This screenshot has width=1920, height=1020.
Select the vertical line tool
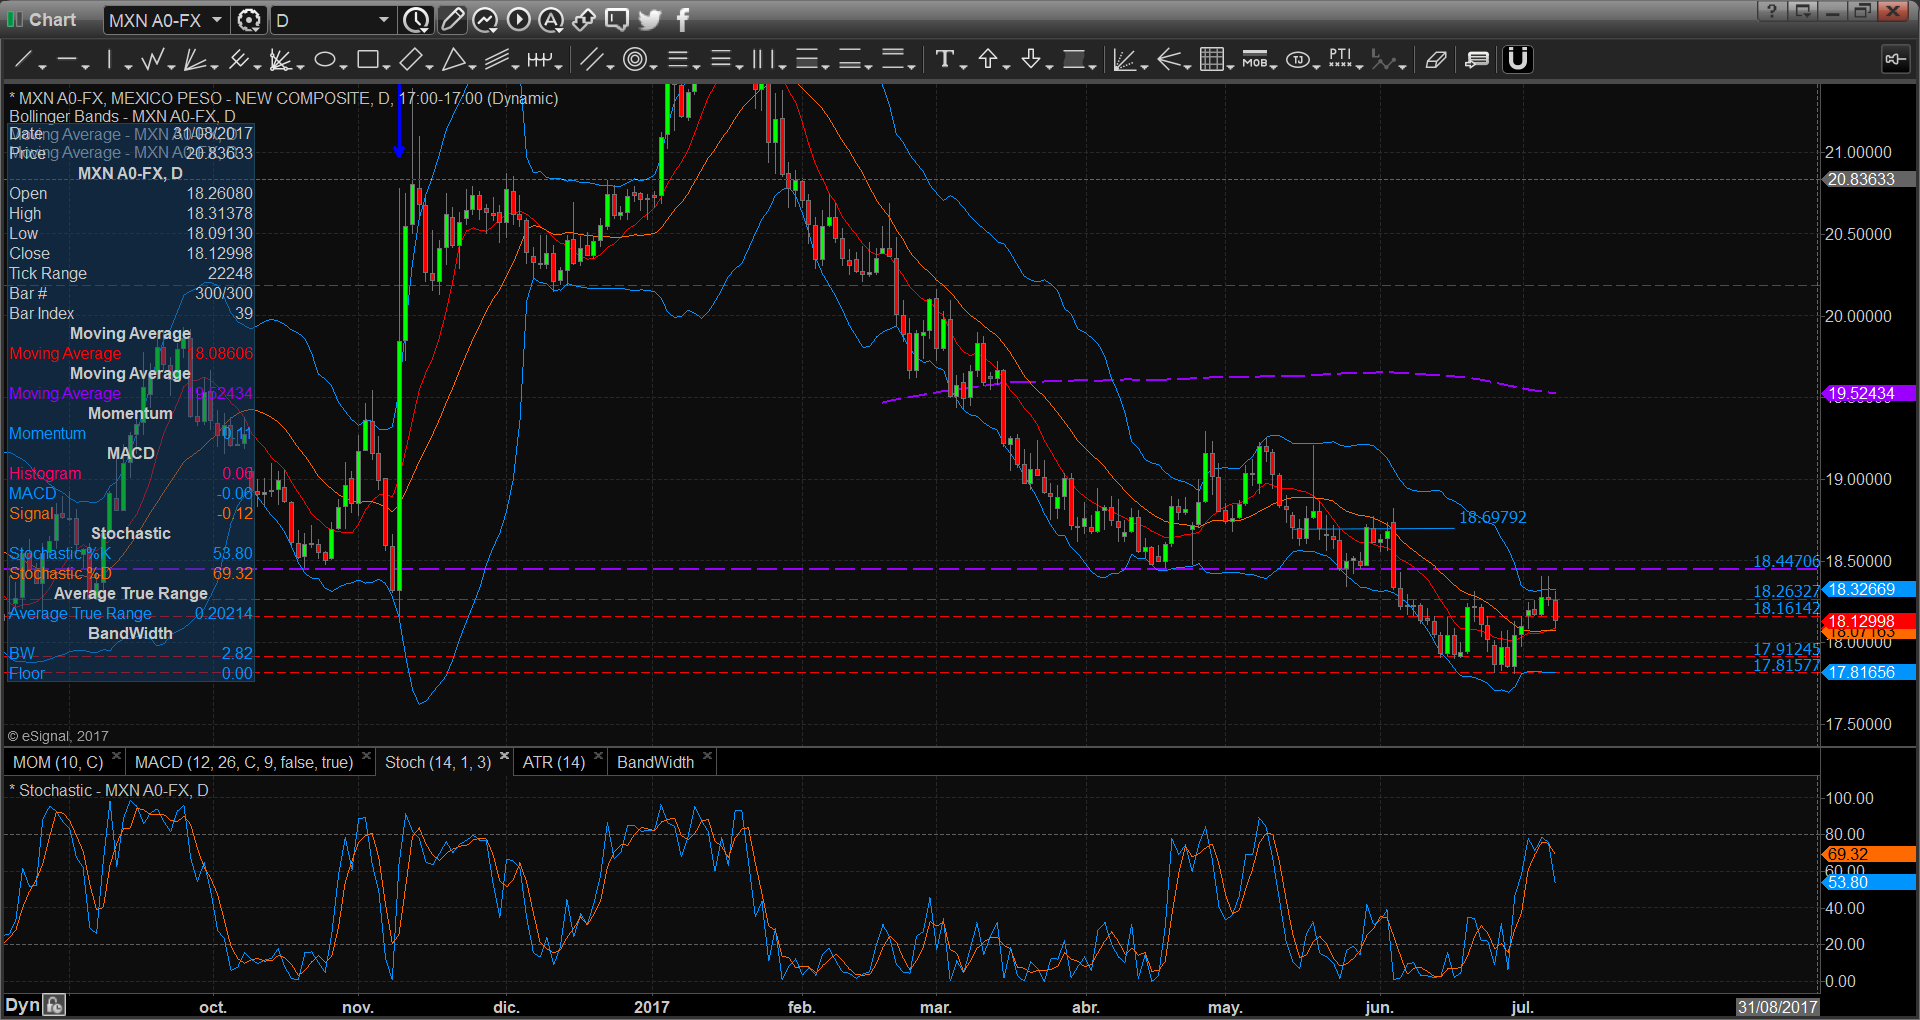pyautogui.click(x=110, y=60)
